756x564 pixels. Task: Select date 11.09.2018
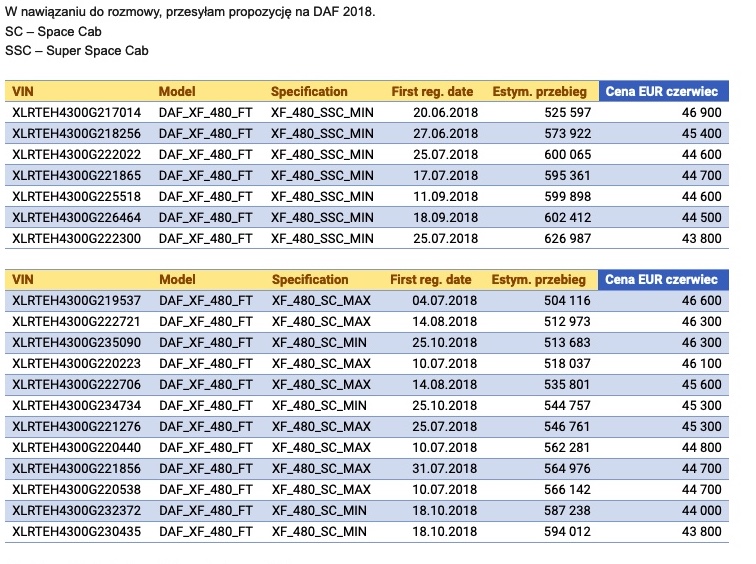pos(446,197)
